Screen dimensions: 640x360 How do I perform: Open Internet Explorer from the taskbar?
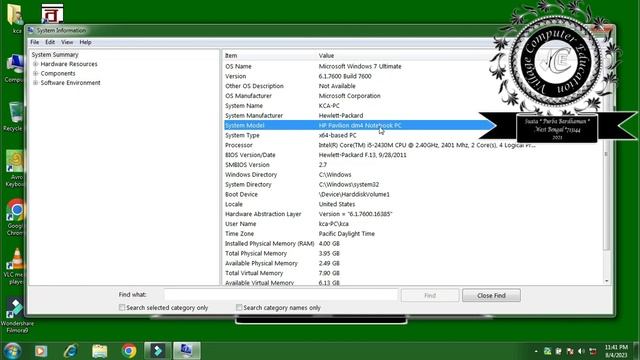coord(71,351)
